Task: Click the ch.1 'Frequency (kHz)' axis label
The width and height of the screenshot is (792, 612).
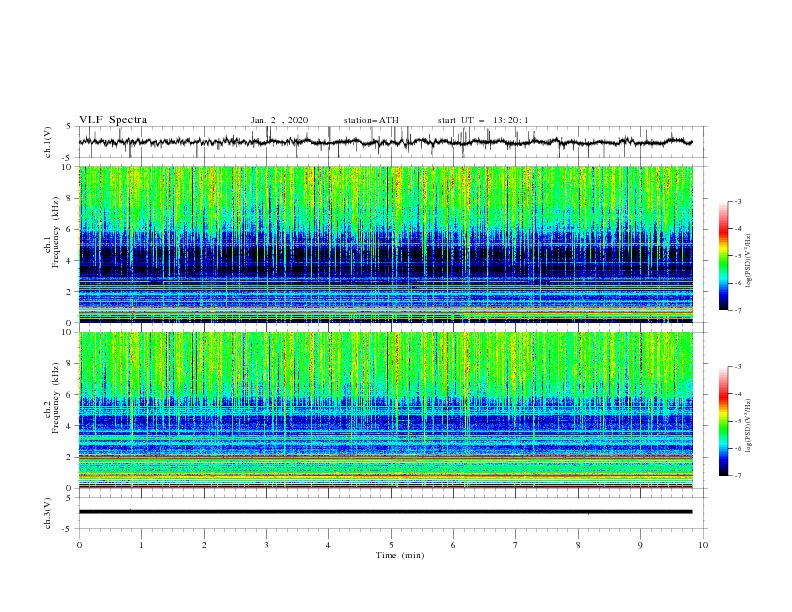Action: 56,233
